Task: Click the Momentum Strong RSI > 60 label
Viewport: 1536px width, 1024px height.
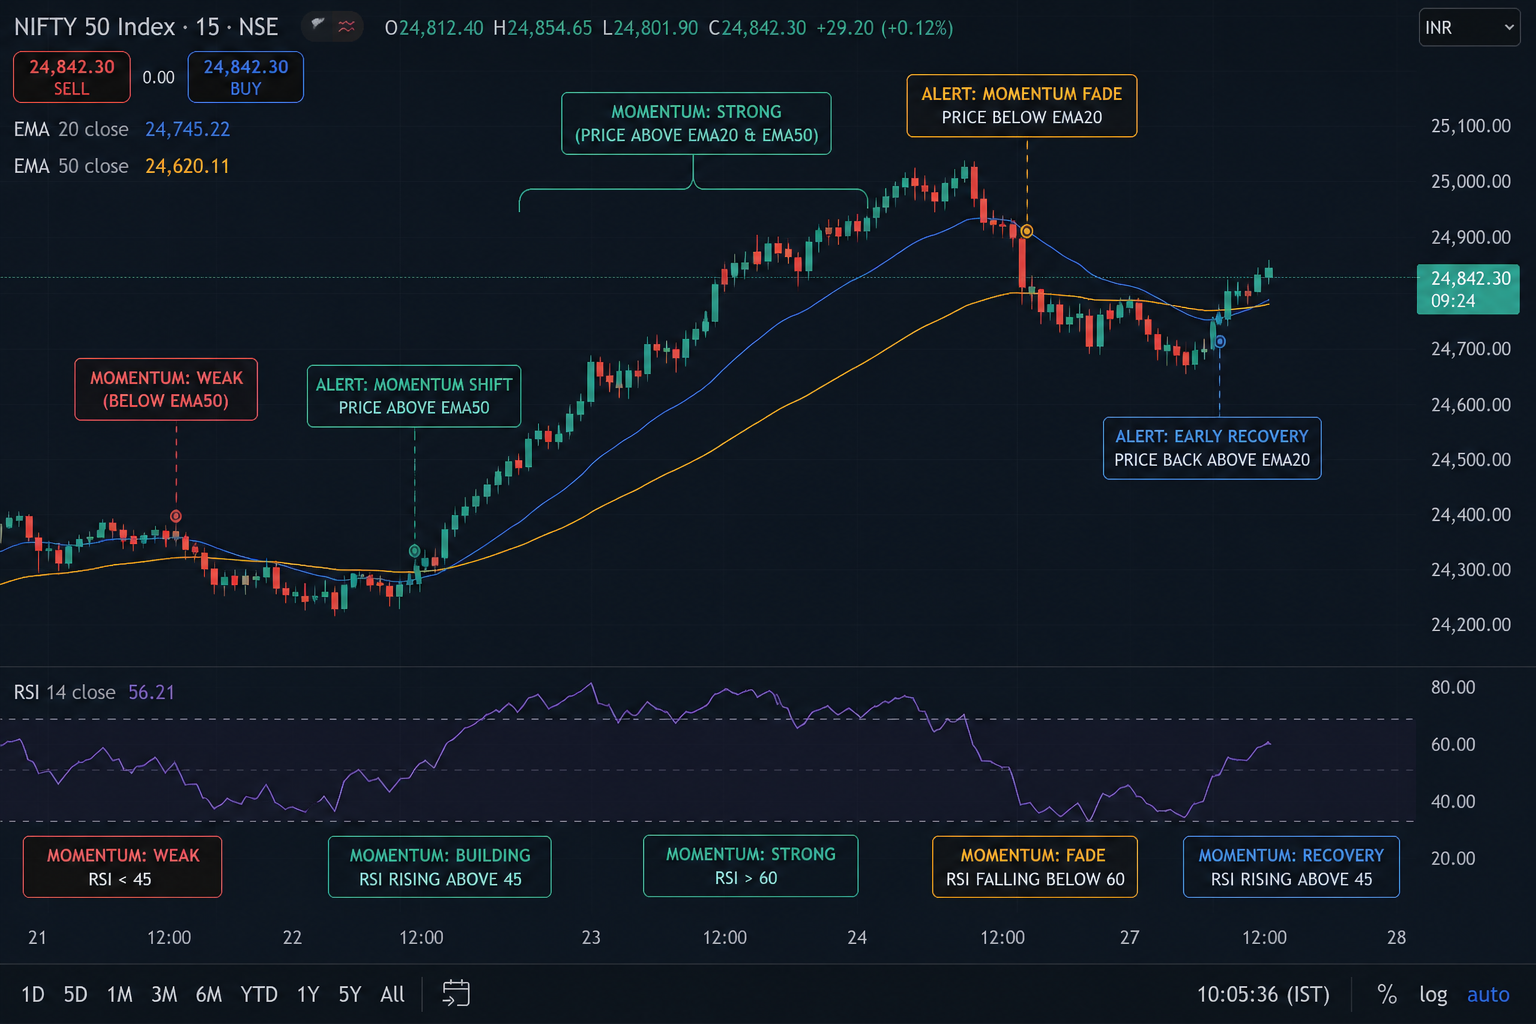Action: pyautogui.click(x=751, y=866)
